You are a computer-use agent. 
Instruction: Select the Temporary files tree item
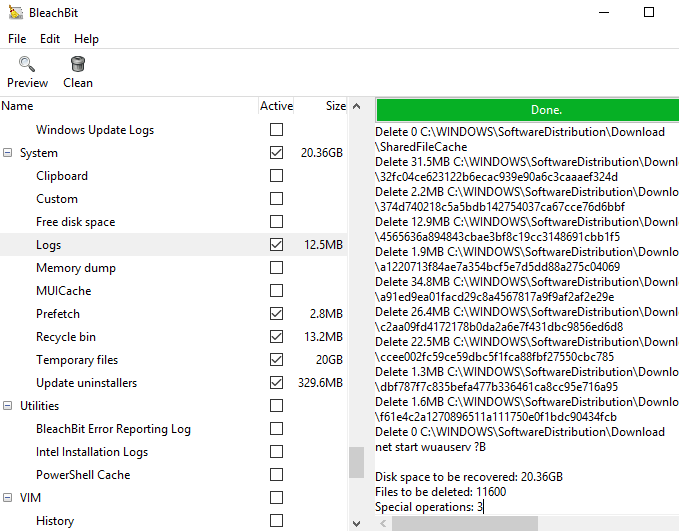[x=77, y=360]
